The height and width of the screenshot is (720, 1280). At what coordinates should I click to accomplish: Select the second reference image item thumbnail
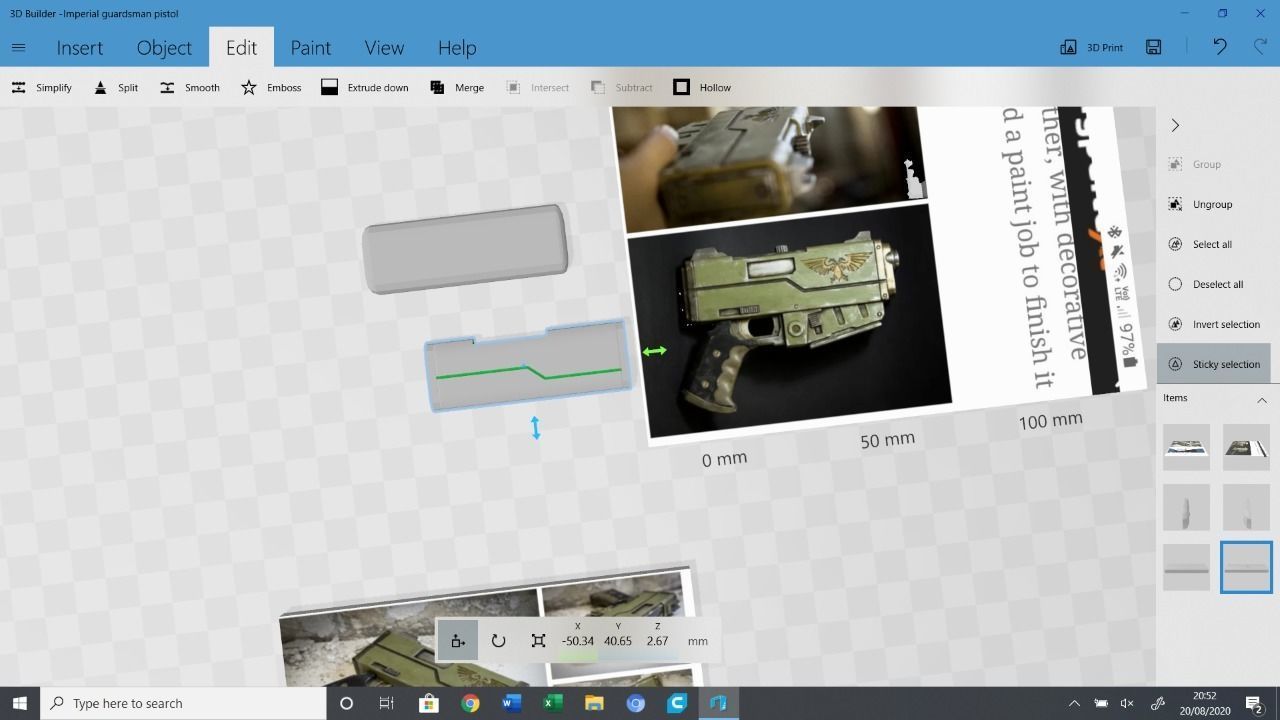click(x=1246, y=447)
